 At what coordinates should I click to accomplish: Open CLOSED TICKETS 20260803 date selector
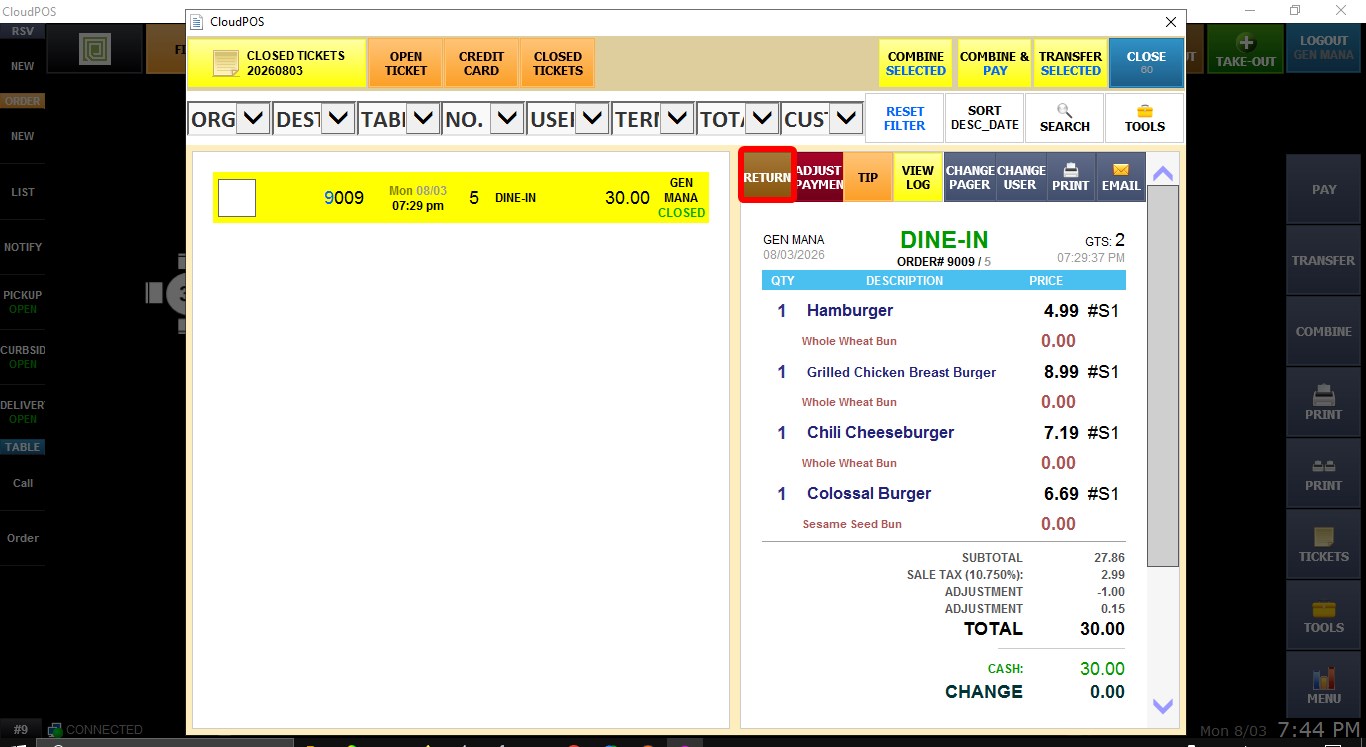(277, 63)
